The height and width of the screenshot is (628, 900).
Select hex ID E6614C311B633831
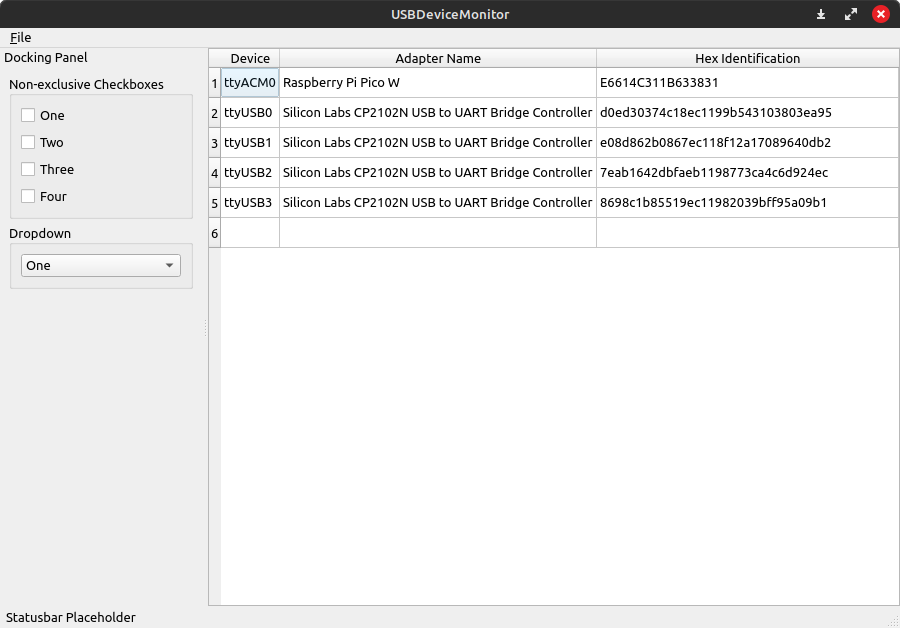(747, 83)
